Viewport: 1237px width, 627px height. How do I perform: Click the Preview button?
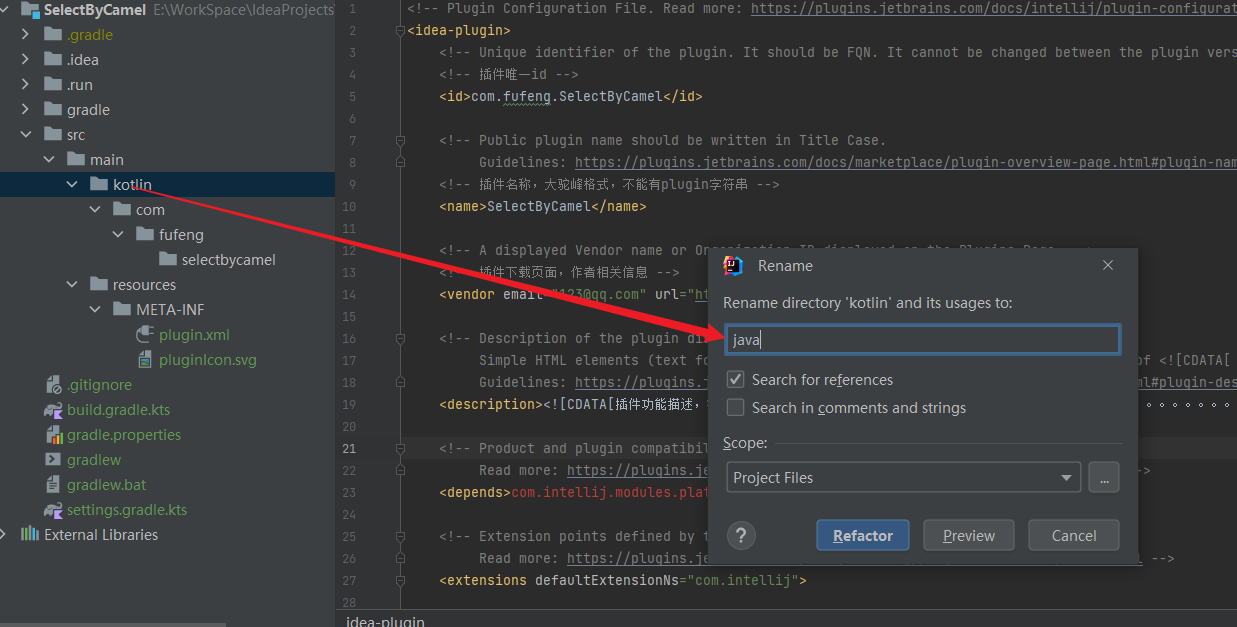968,535
